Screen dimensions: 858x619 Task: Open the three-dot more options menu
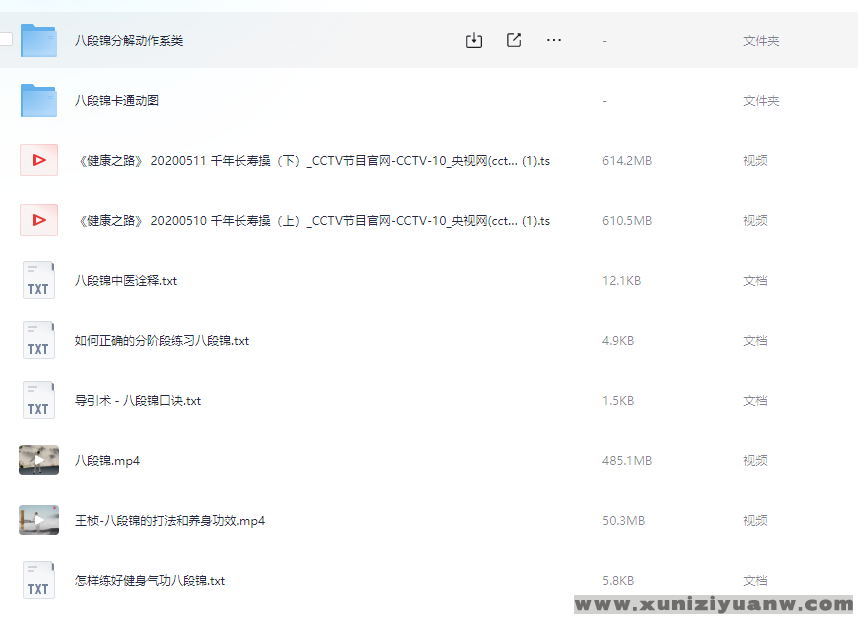coord(554,40)
